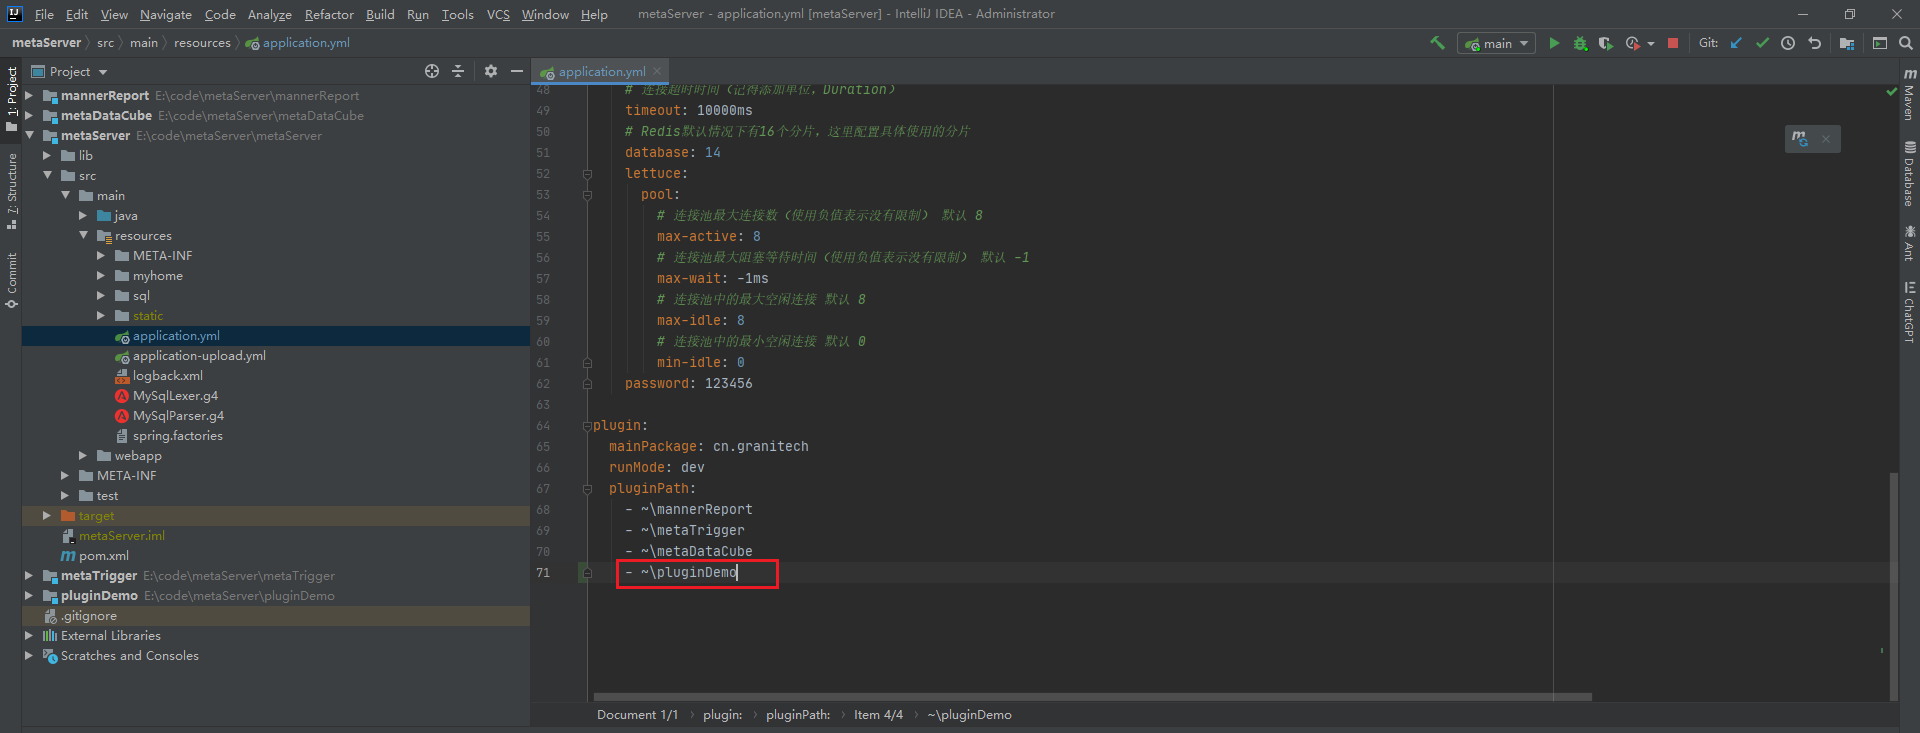
Task: Select logback.xml file
Action: pyautogui.click(x=167, y=376)
